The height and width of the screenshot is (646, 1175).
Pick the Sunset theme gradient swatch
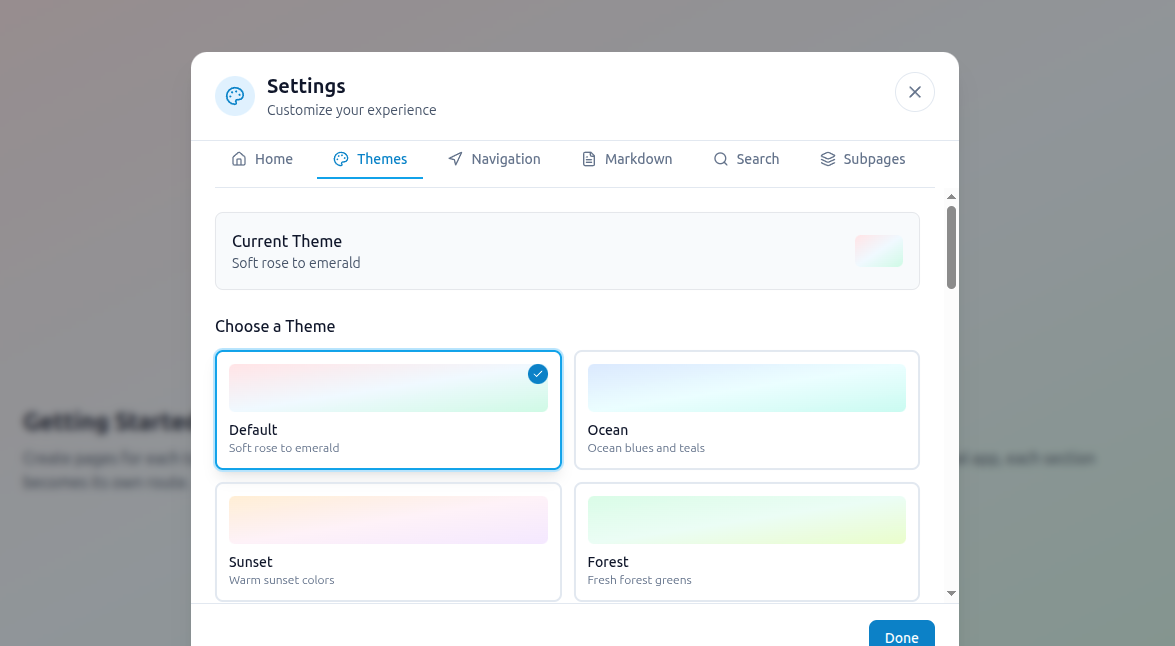[x=388, y=520]
